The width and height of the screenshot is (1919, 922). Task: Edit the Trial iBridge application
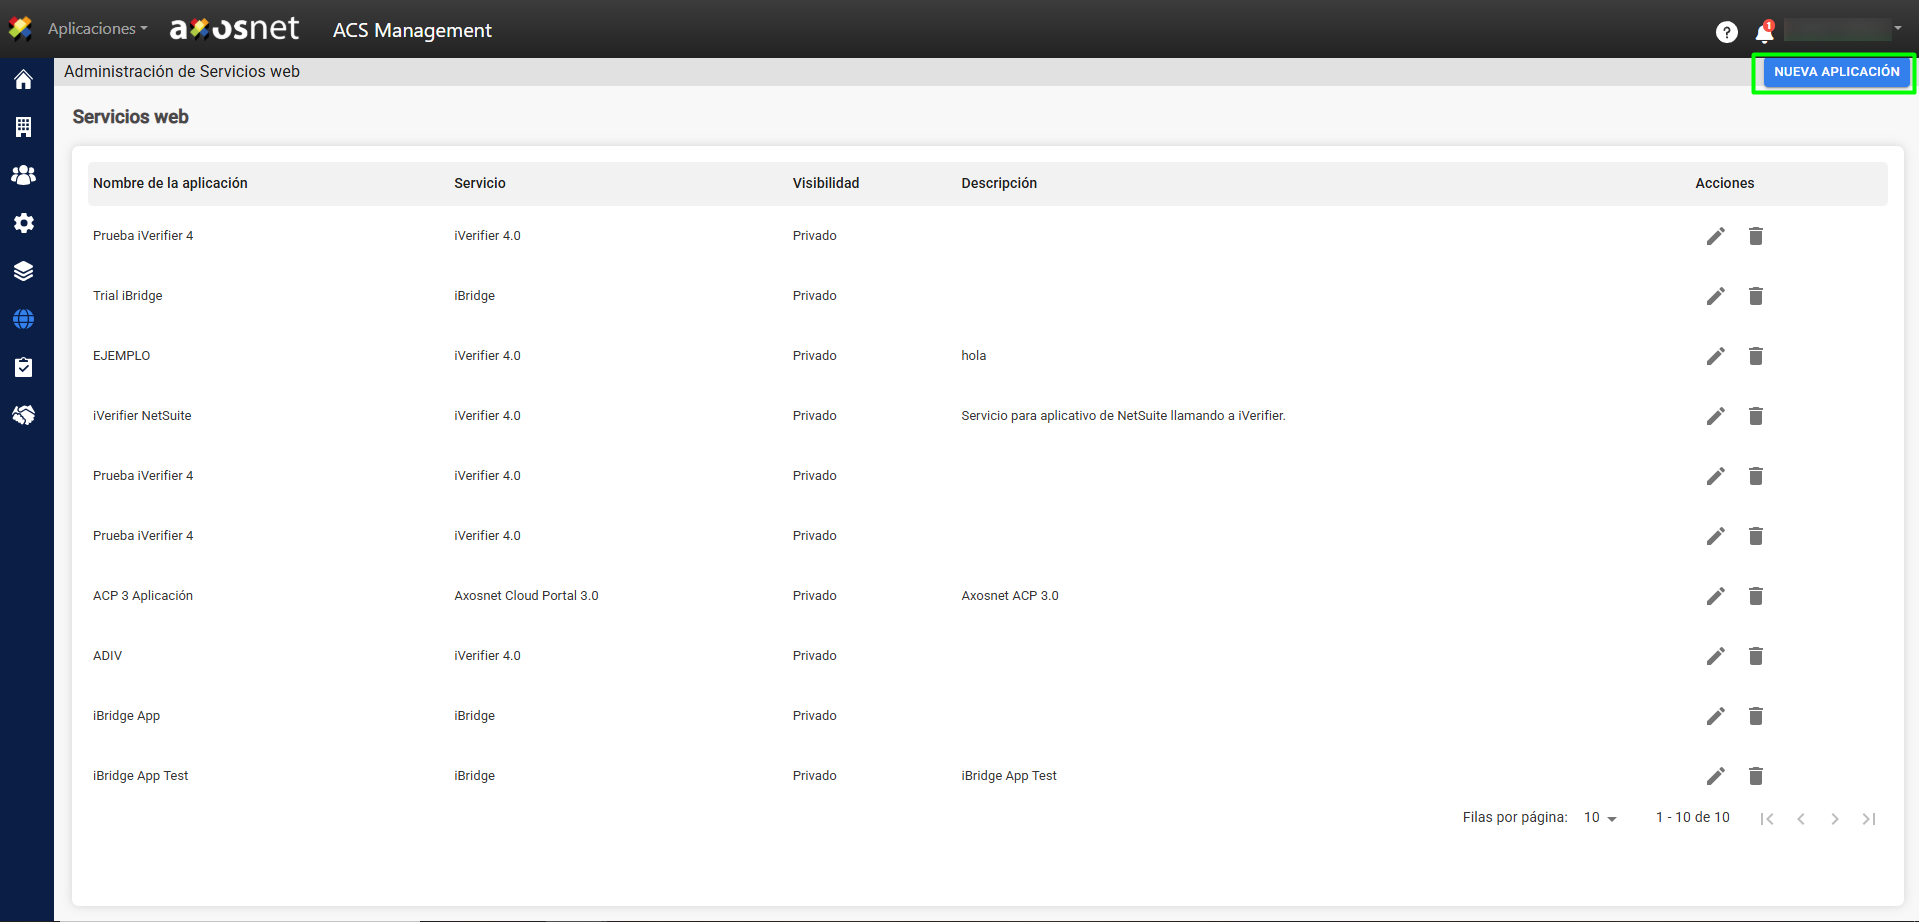1715,296
